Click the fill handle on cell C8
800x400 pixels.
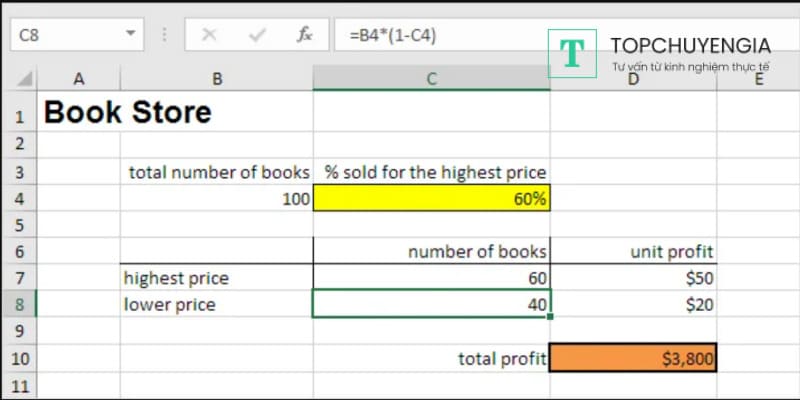[549, 316]
